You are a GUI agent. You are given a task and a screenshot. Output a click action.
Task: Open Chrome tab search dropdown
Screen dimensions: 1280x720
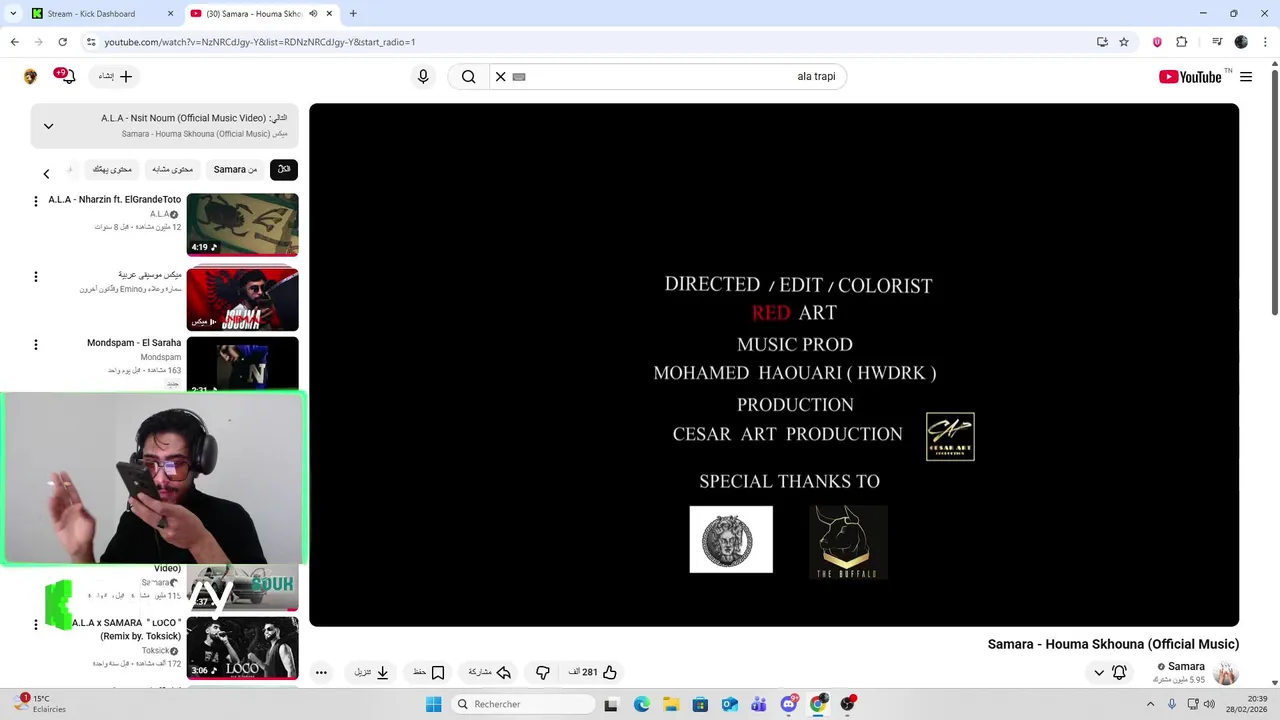[x=13, y=14]
